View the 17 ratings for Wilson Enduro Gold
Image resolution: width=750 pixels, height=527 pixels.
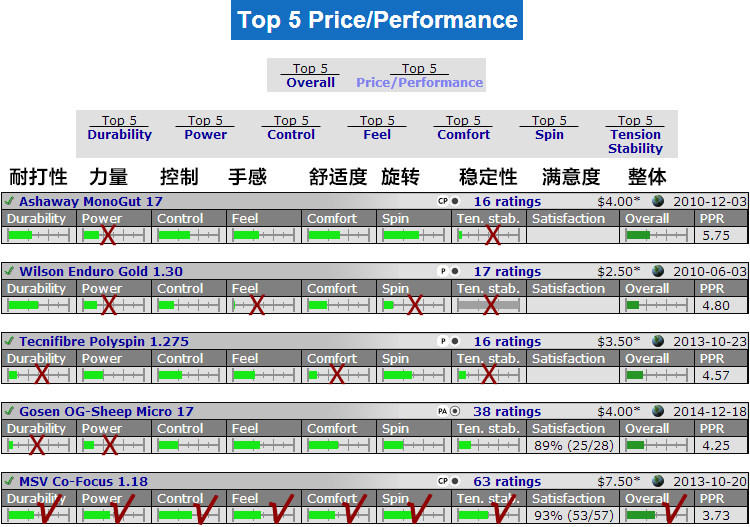pos(507,271)
